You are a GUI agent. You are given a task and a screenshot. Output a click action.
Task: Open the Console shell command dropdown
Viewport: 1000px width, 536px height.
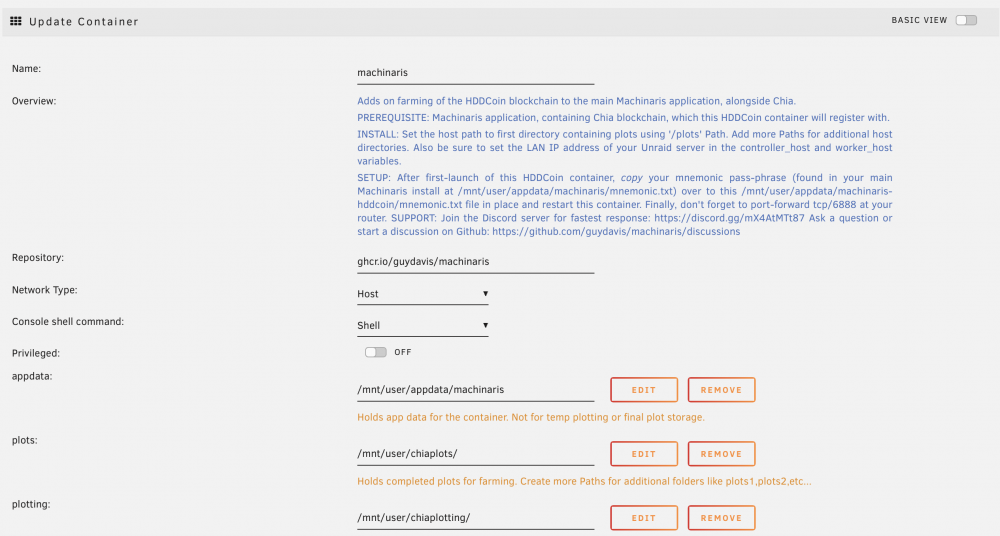[x=423, y=325]
